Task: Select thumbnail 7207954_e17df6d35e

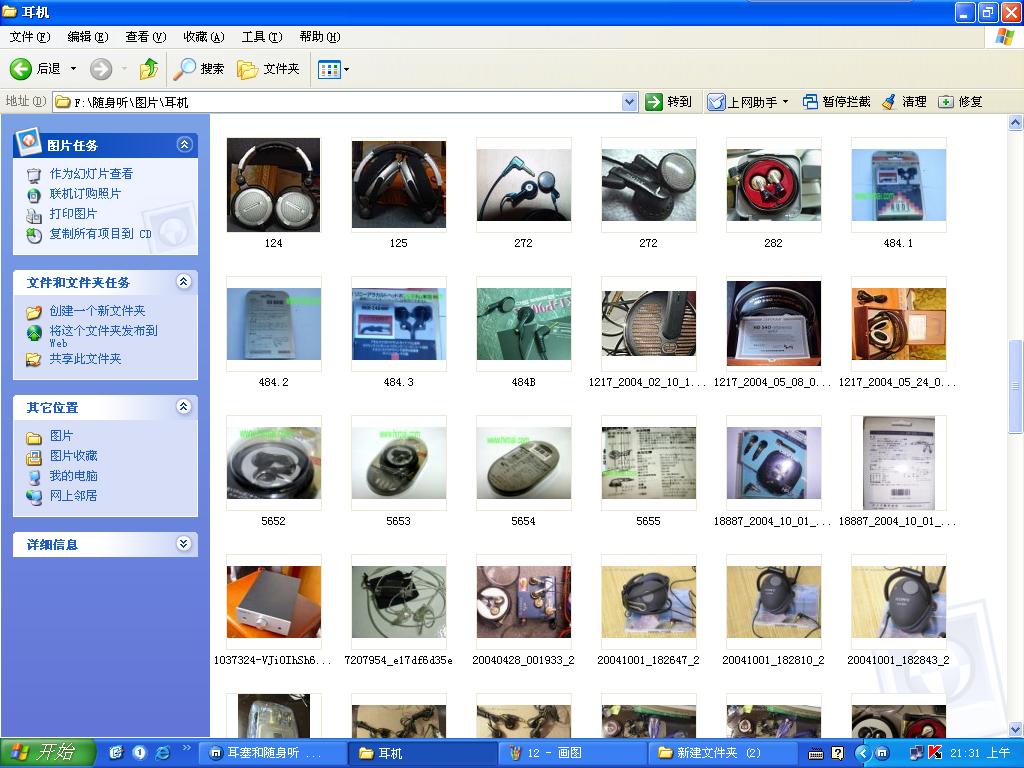Action: [398, 602]
